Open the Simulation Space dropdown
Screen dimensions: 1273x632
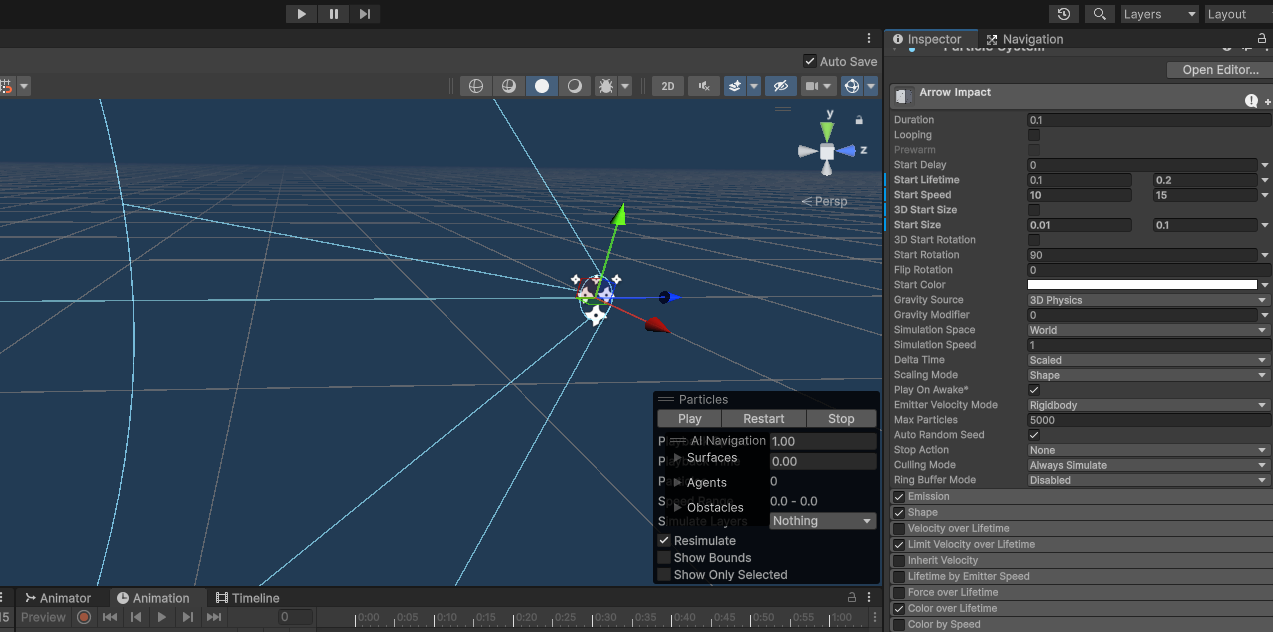pyautogui.click(x=1149, y=330)
